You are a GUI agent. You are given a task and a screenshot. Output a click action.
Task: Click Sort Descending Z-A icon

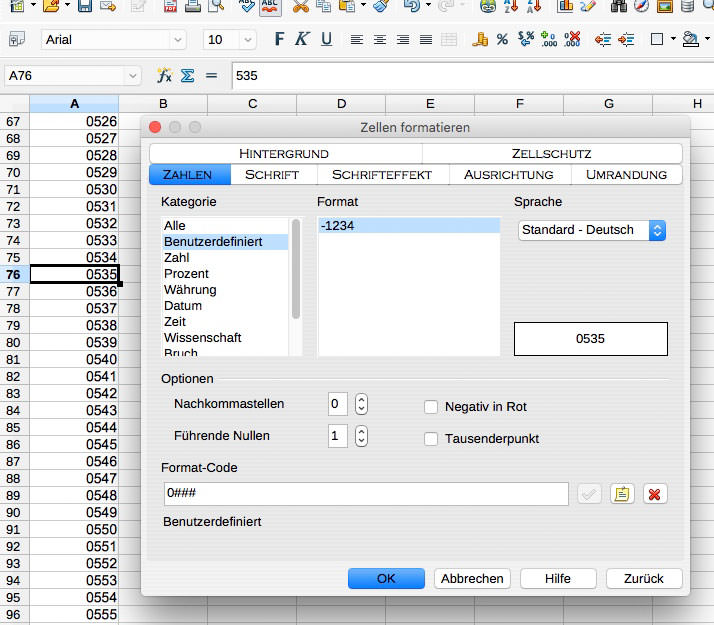[x=534, y=5]
